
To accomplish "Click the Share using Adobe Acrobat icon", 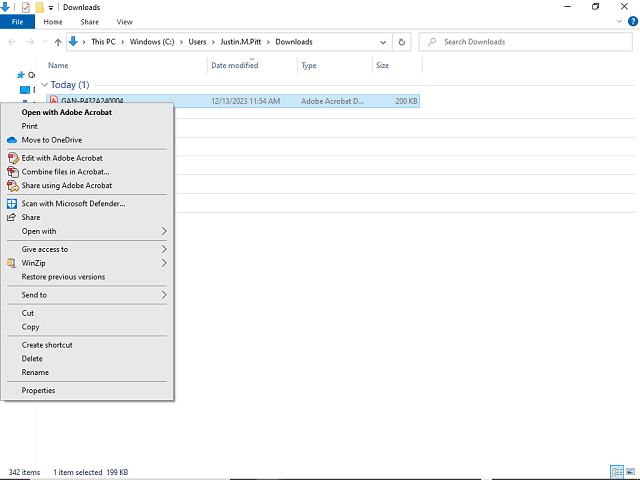I will click(x=12, y=186).
